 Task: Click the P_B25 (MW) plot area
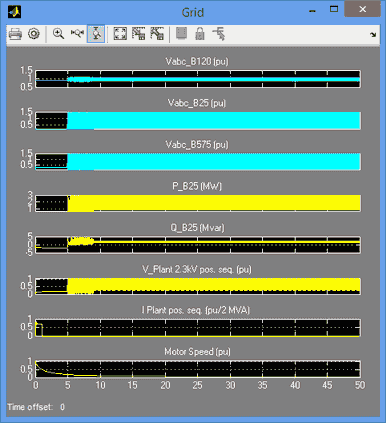pos(198,203)
